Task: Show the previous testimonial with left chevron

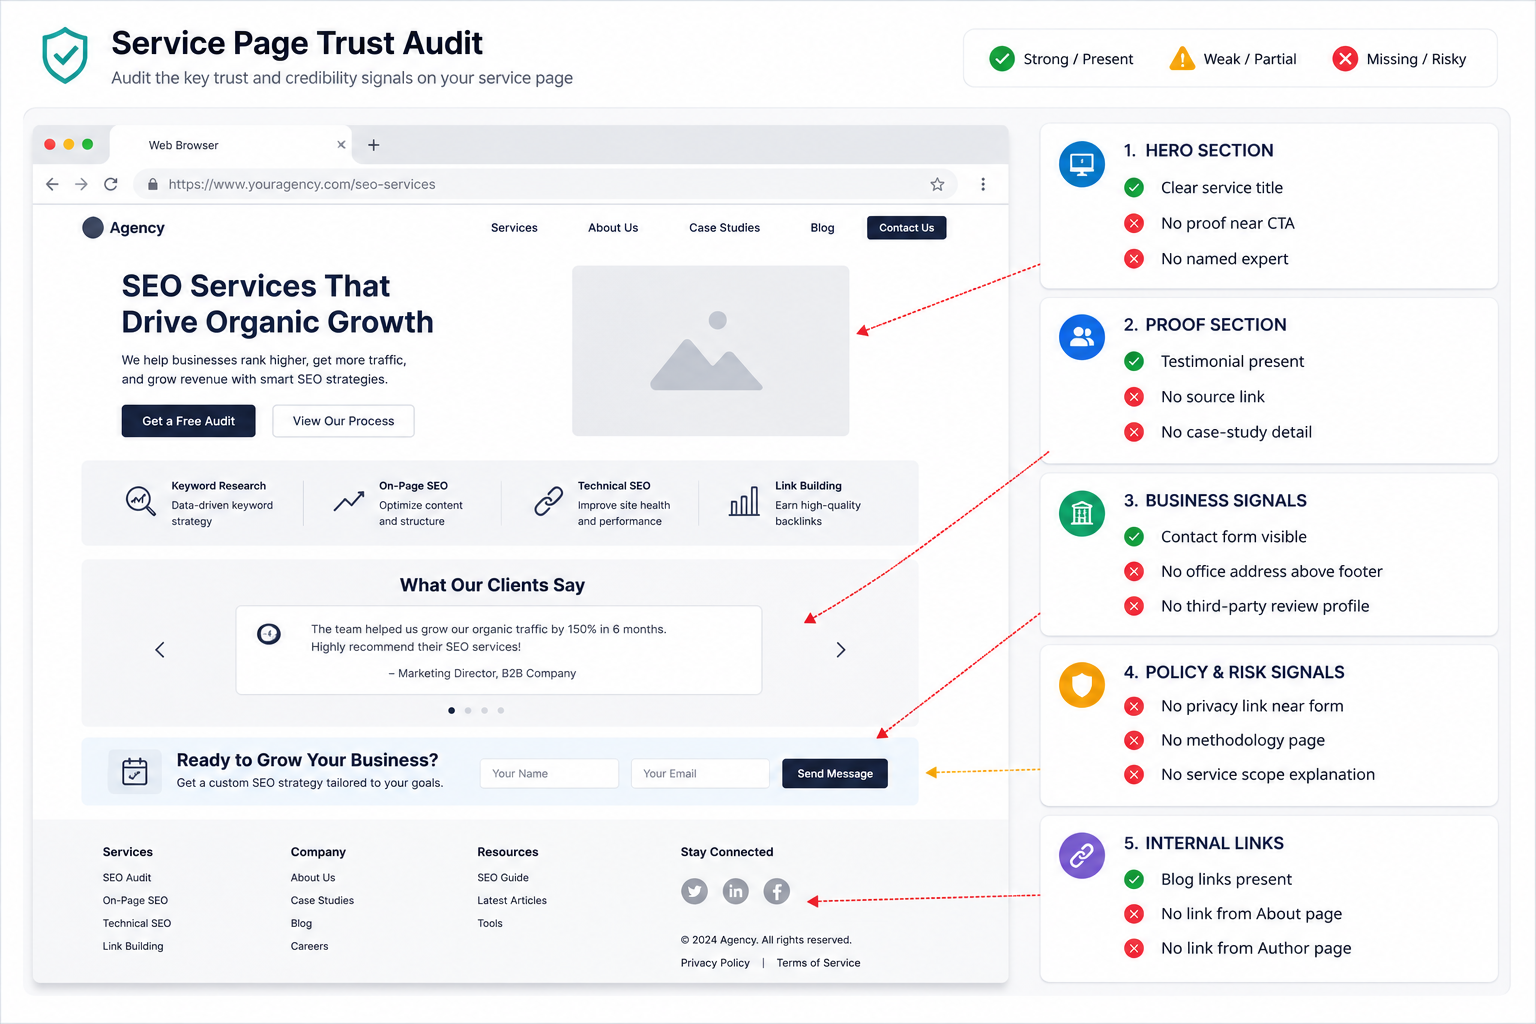Action: 160,650
